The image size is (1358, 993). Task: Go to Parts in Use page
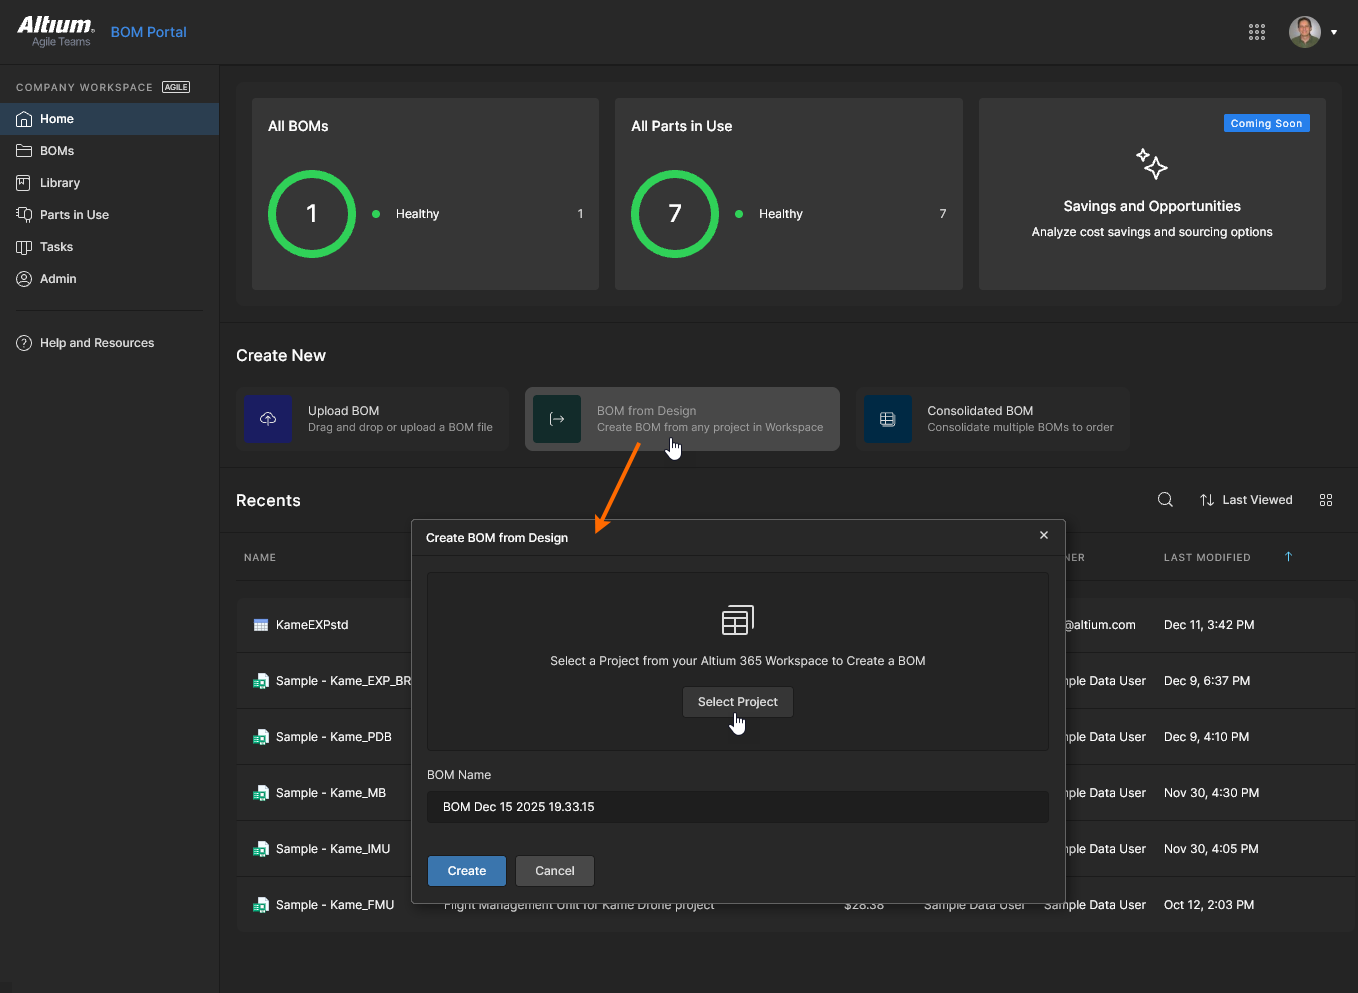(74, 215)
